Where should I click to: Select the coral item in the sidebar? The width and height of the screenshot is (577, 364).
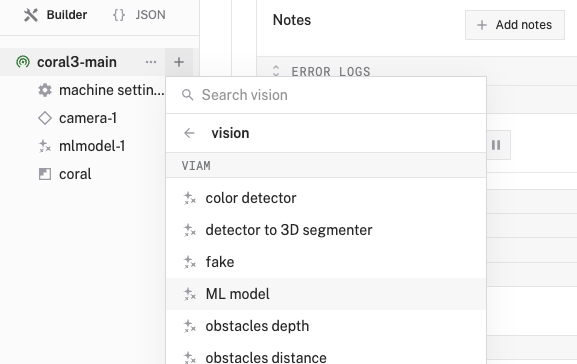coord(75,174)
